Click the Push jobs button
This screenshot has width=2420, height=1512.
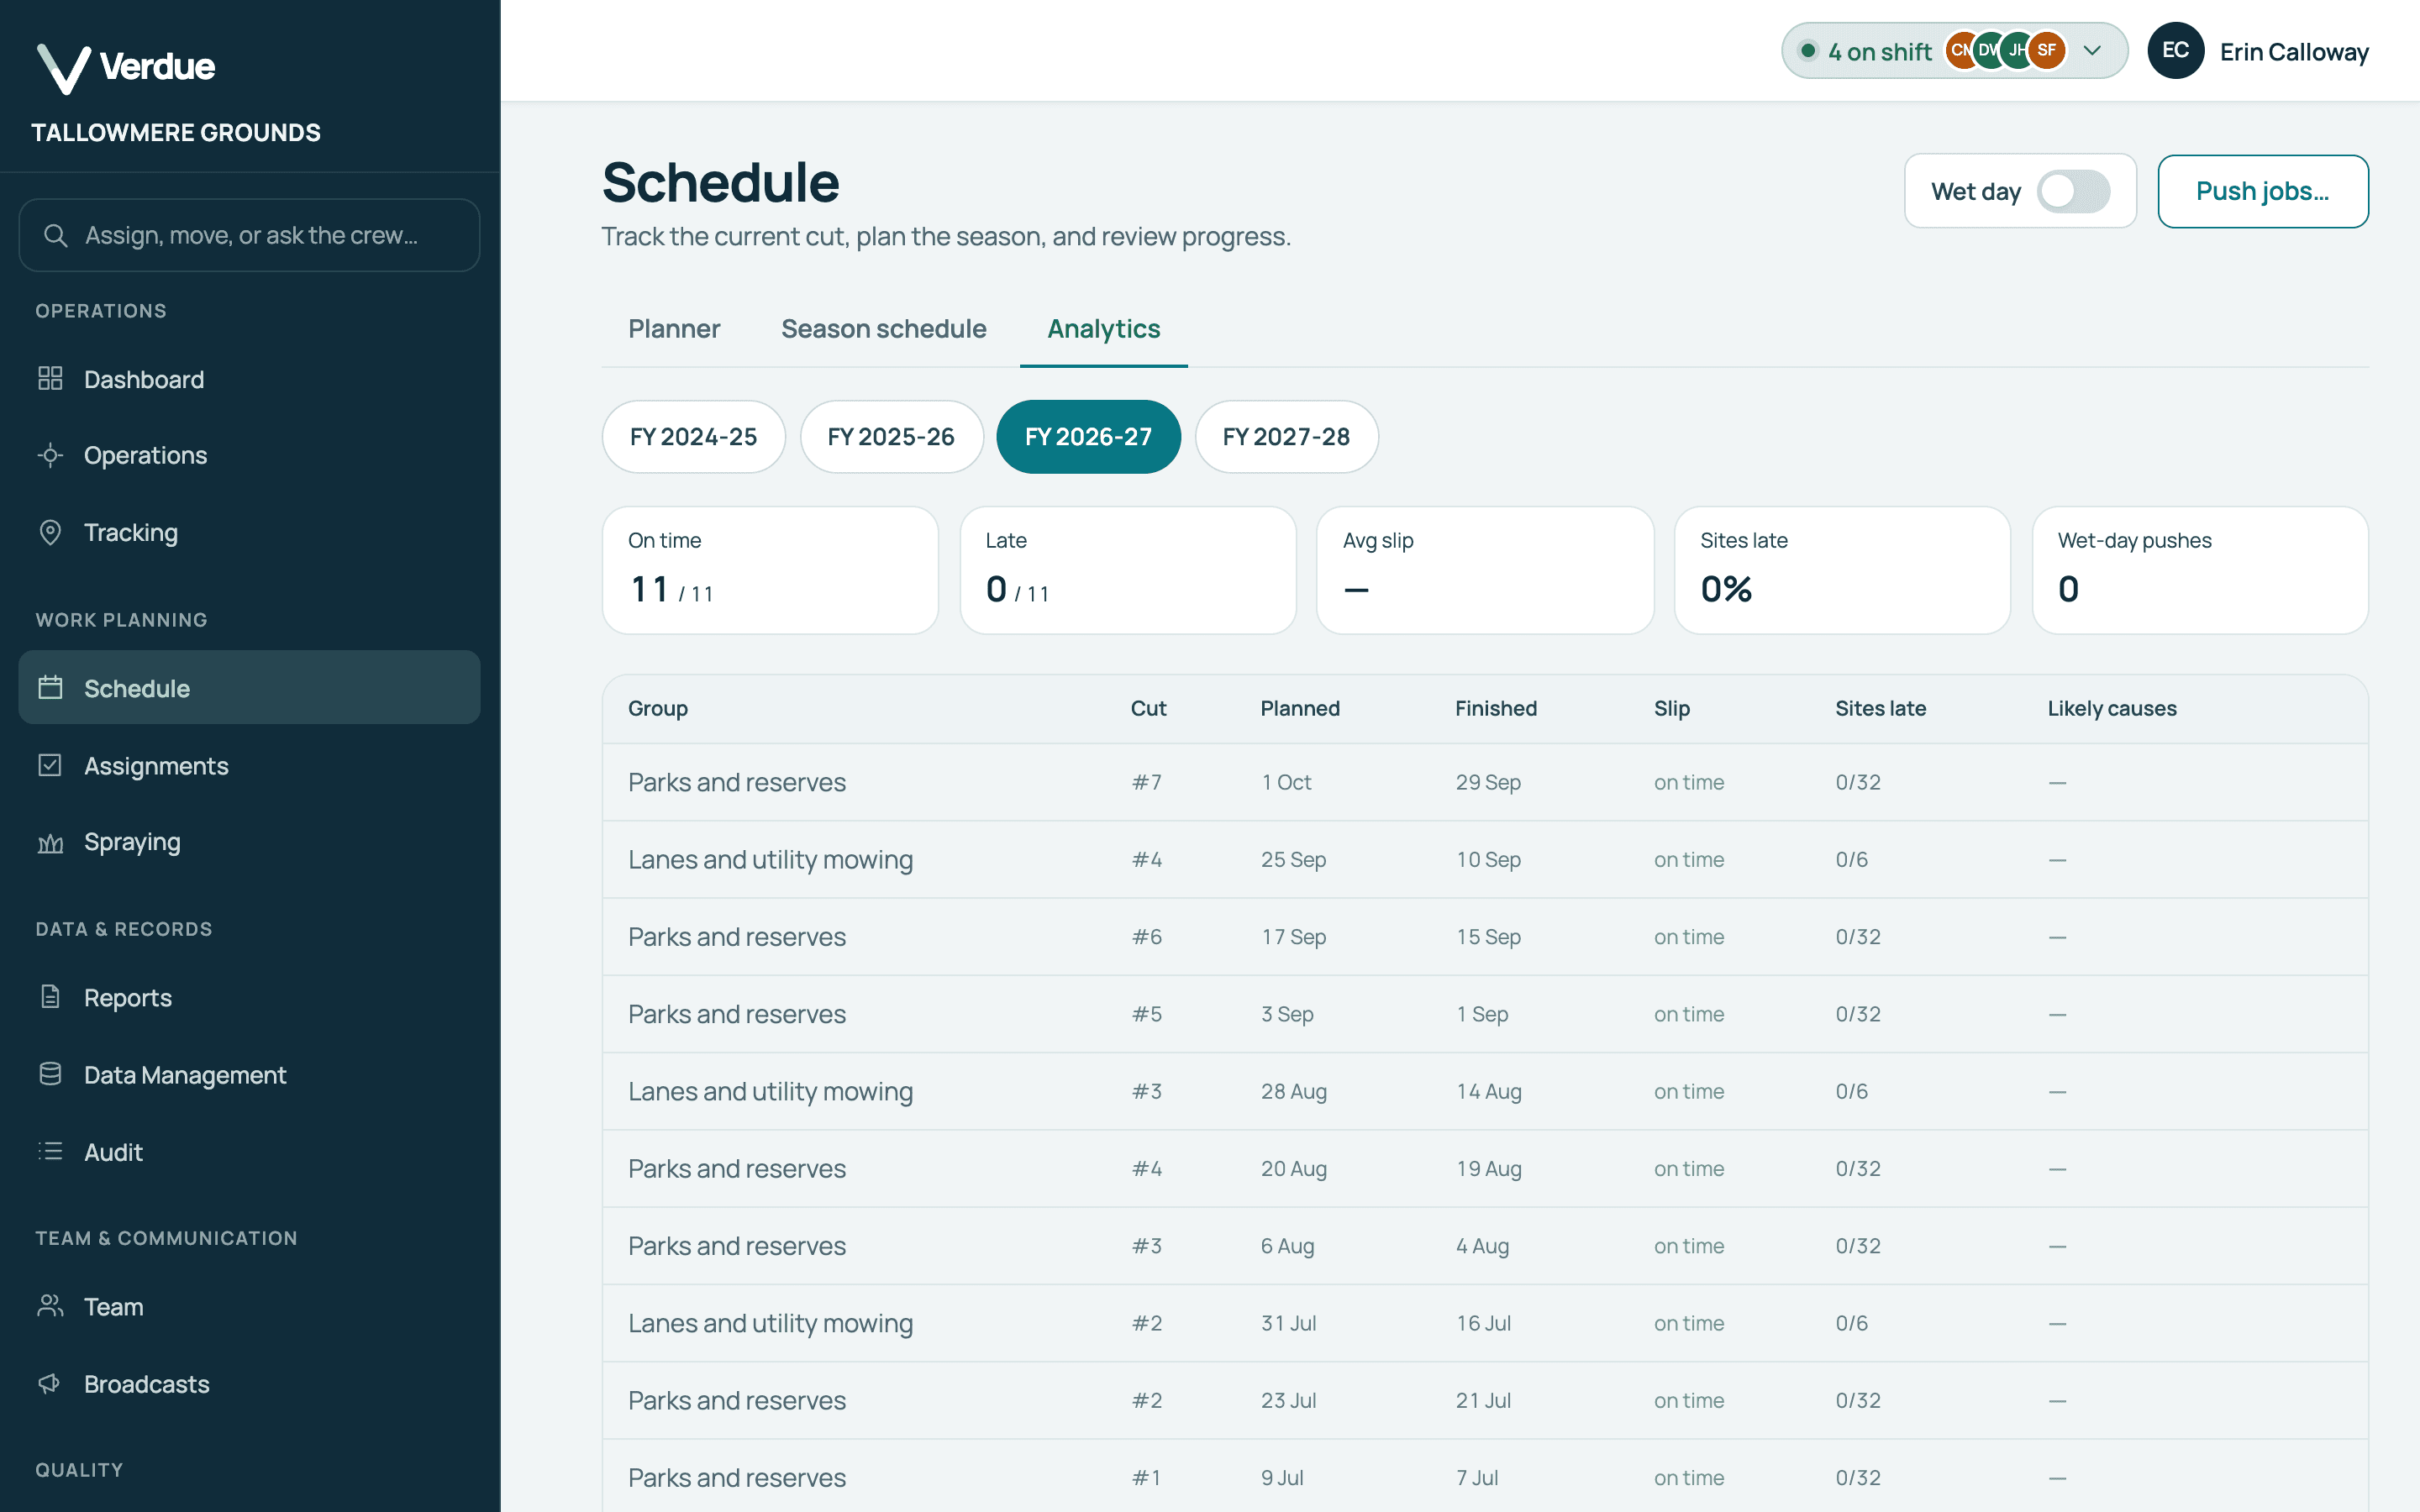click(2262, 191)
